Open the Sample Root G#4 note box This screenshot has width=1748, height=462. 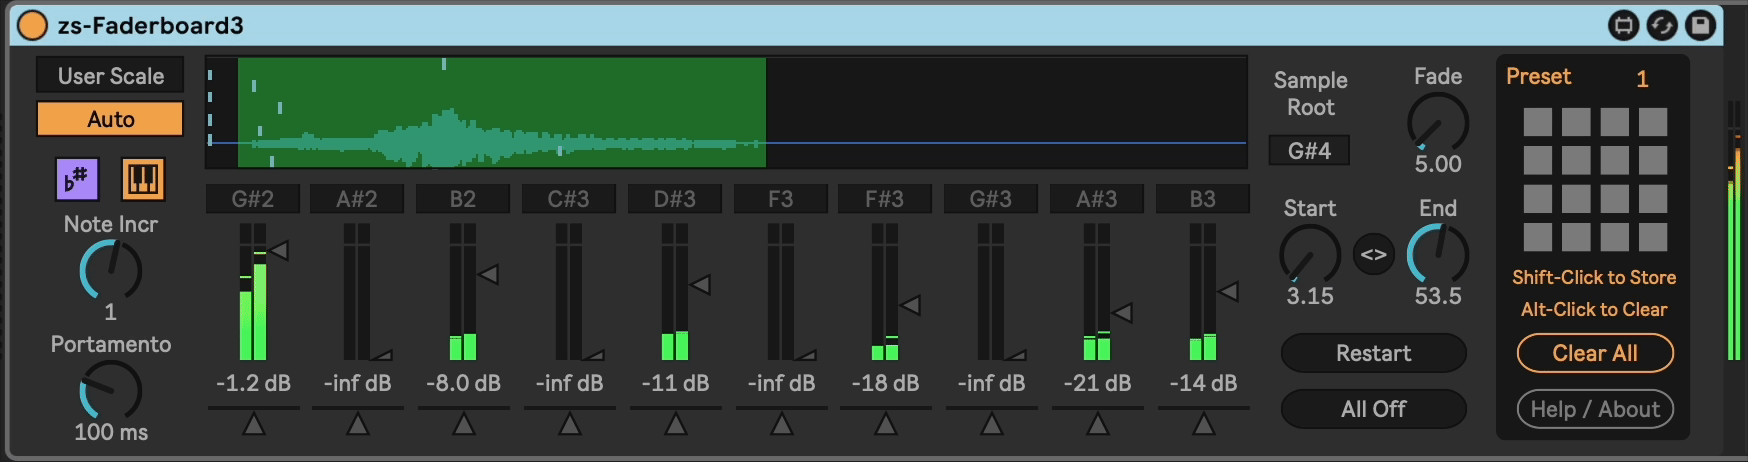click(1309, 151)
